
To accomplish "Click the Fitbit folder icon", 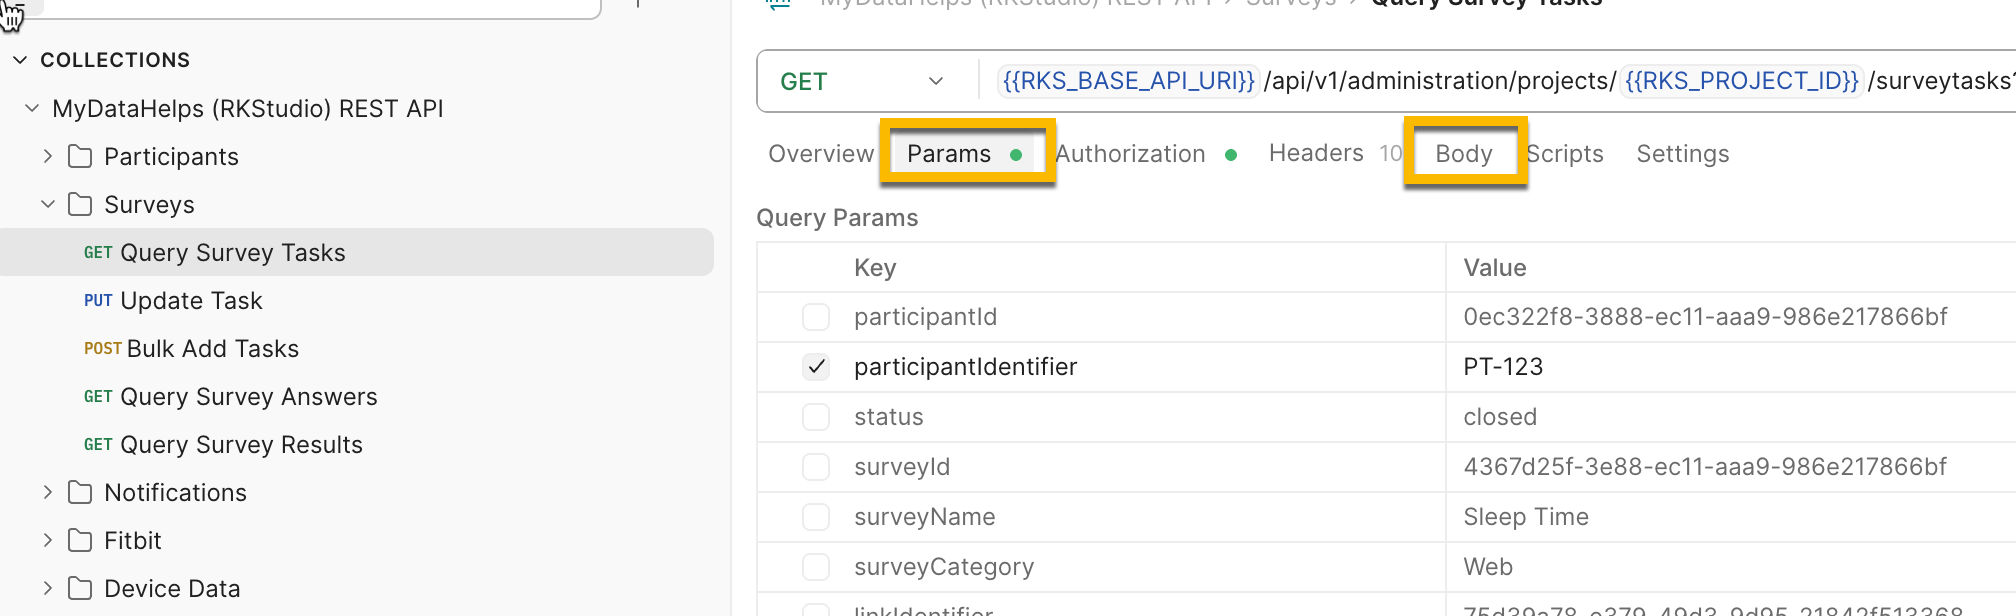I will point(80,540).
